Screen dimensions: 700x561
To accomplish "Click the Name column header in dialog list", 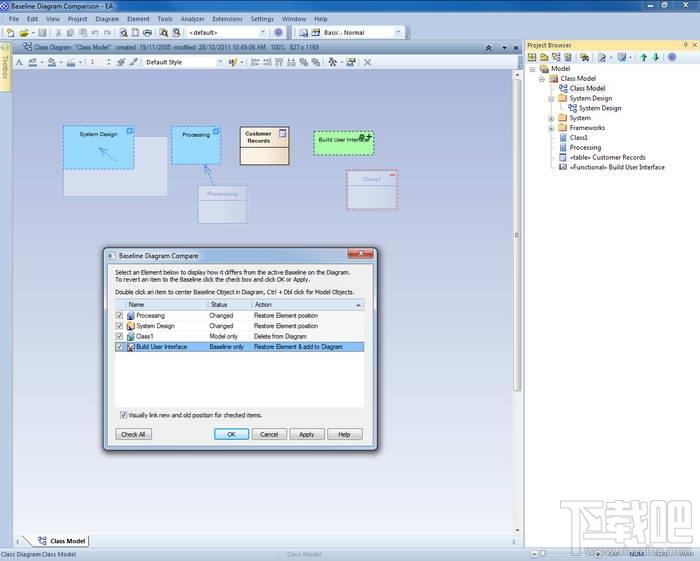I will [x=167, y=304].
